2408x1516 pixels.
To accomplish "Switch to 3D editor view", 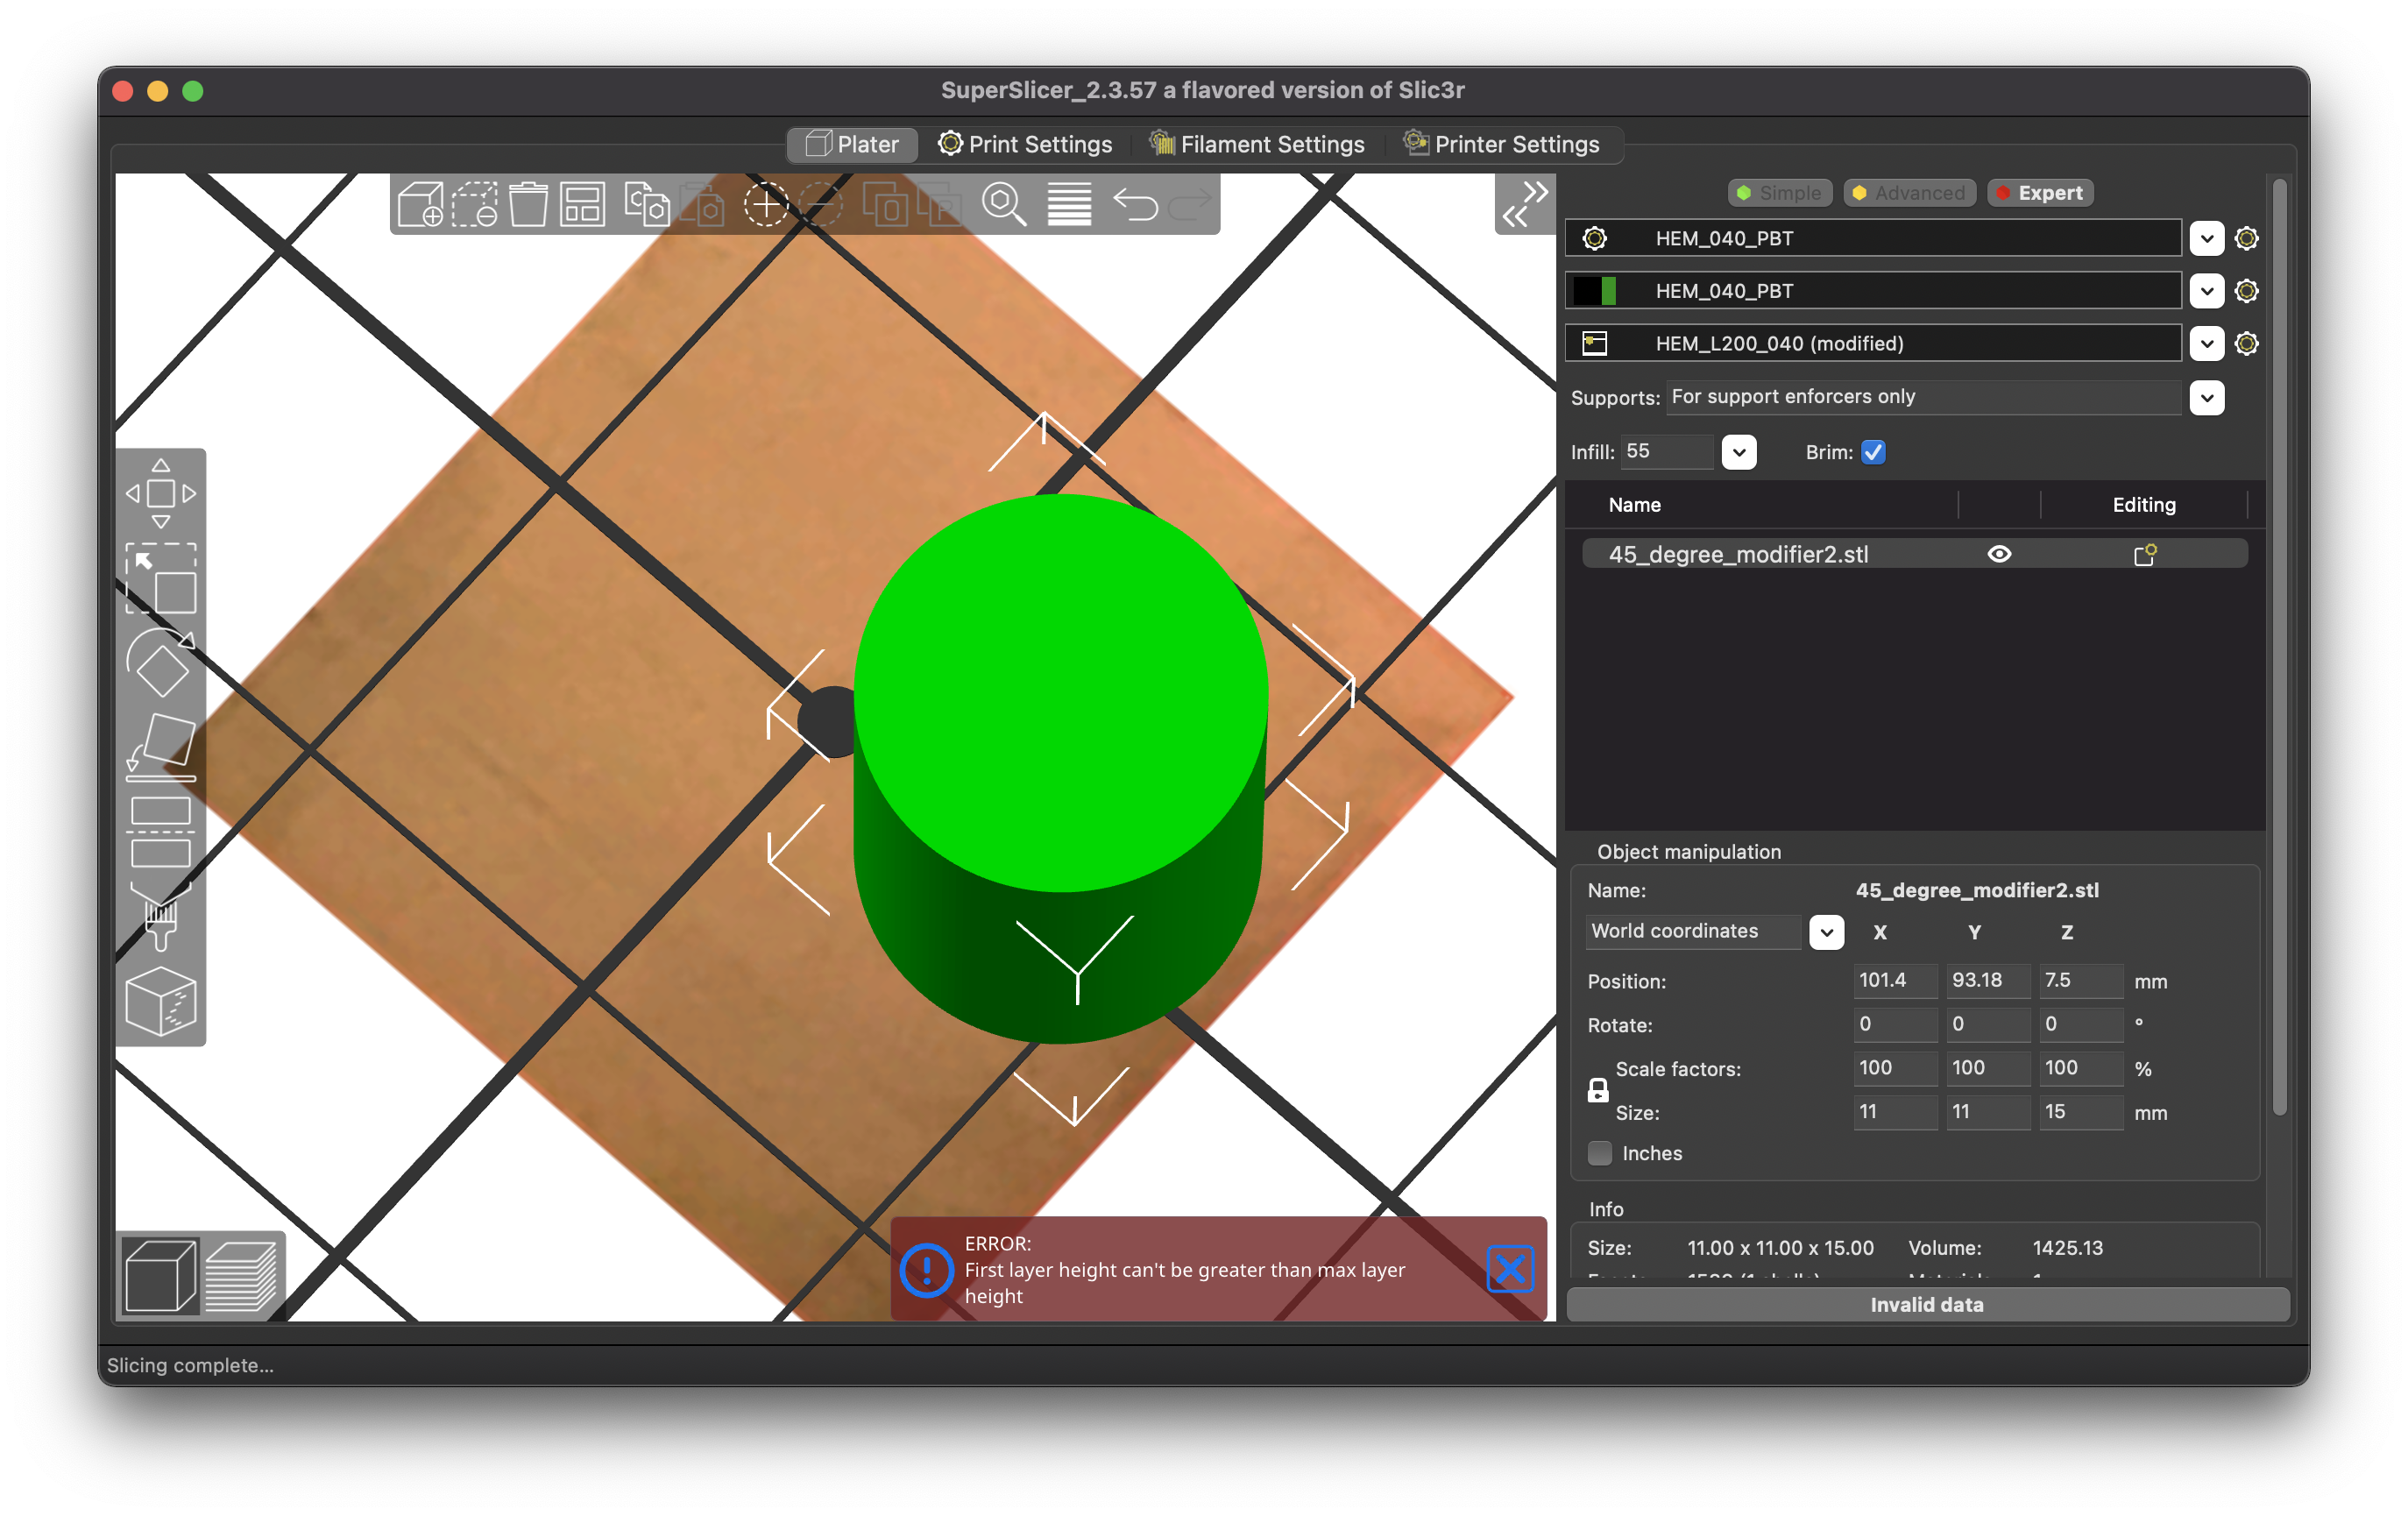I will [160, 1275].
